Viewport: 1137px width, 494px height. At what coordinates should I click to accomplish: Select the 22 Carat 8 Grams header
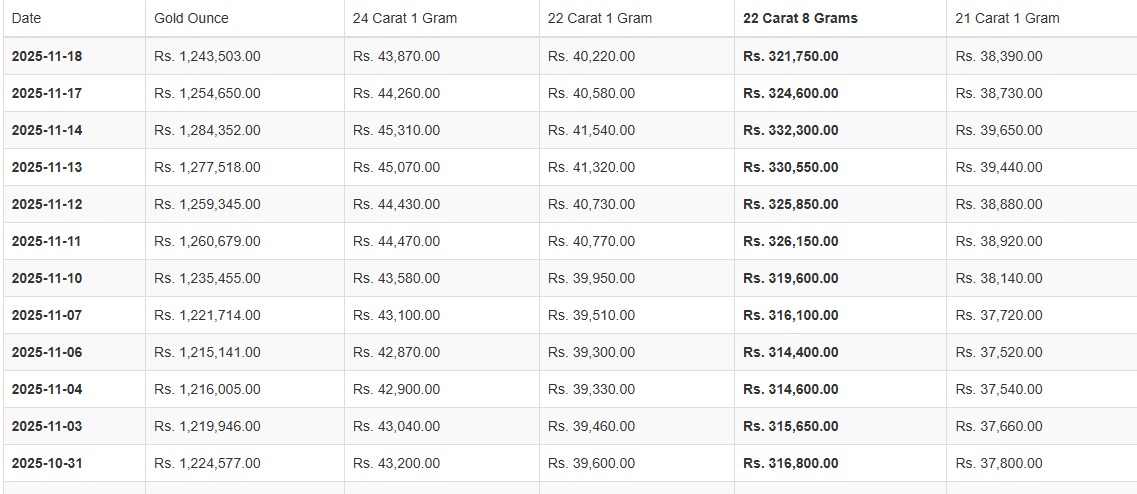point(800,18)
